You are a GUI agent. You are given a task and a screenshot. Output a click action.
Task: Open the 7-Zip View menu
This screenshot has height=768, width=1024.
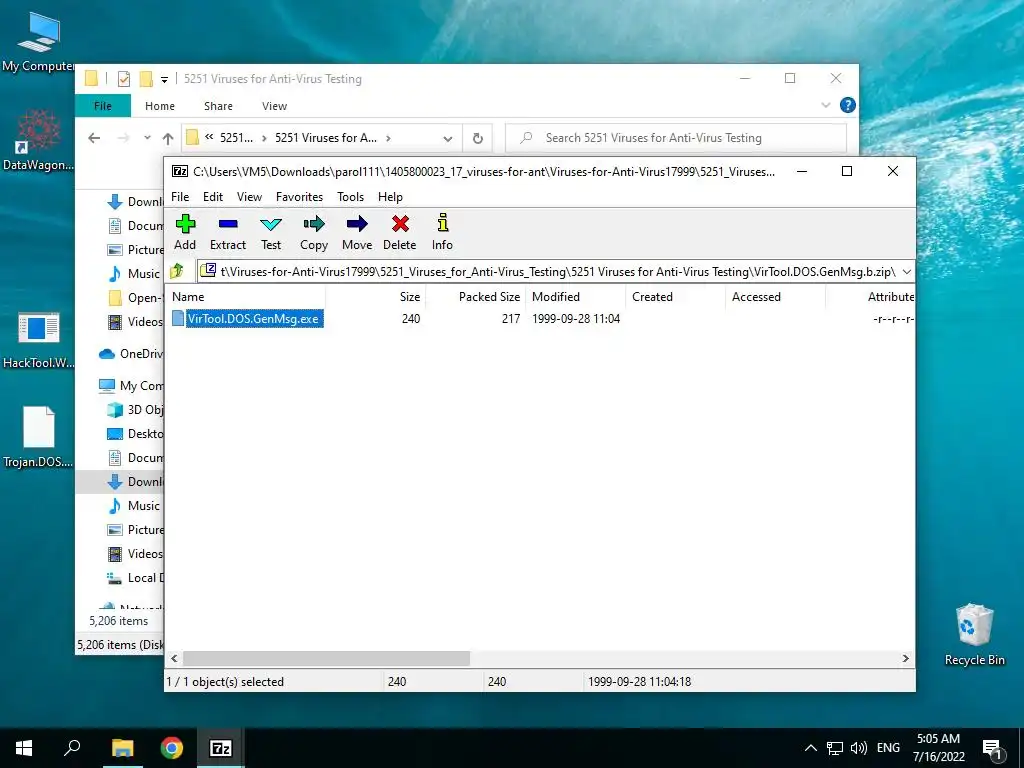[x=249, y=197]
